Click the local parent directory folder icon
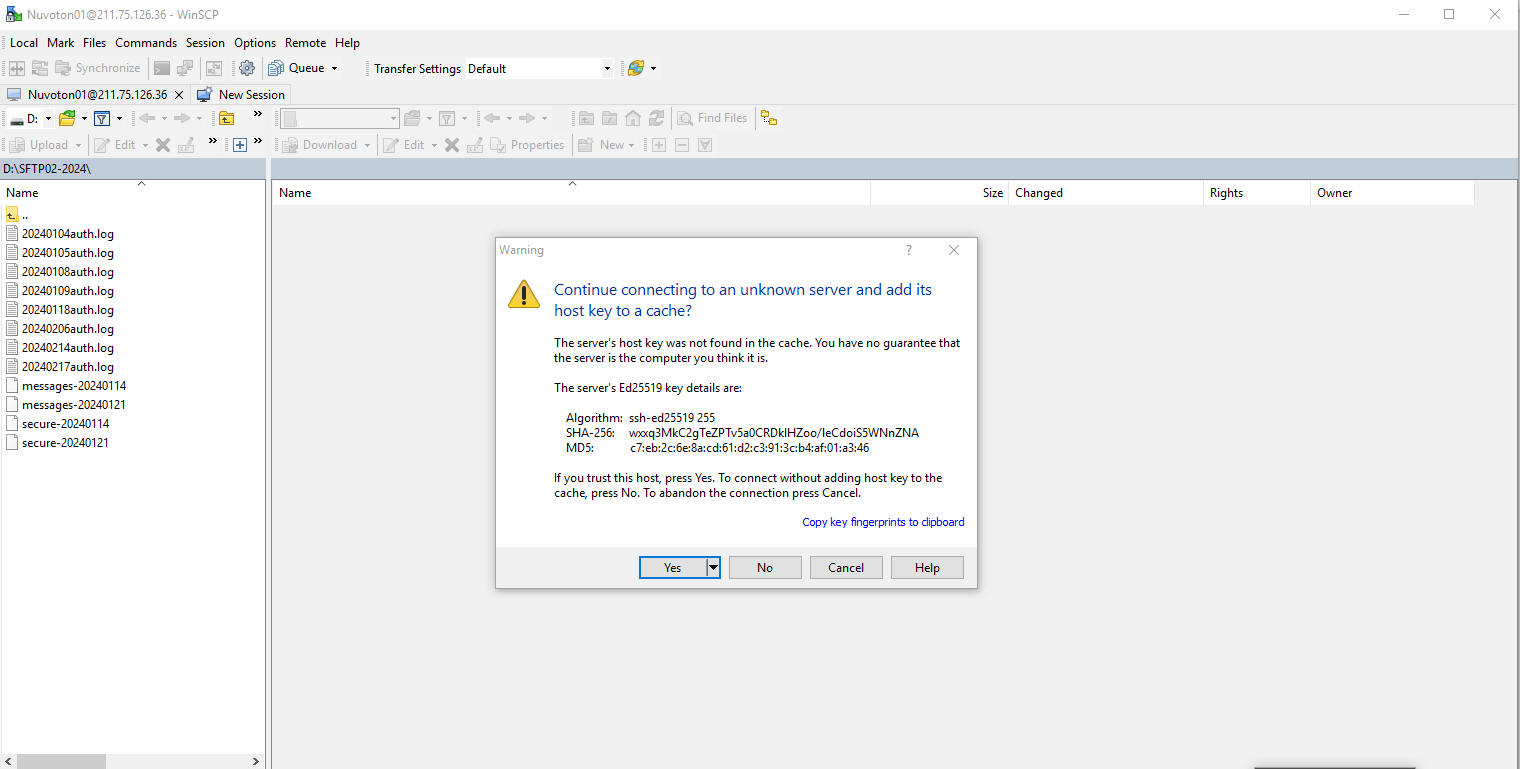Viewport: 1520px width, 769px height. pos(227,118)
